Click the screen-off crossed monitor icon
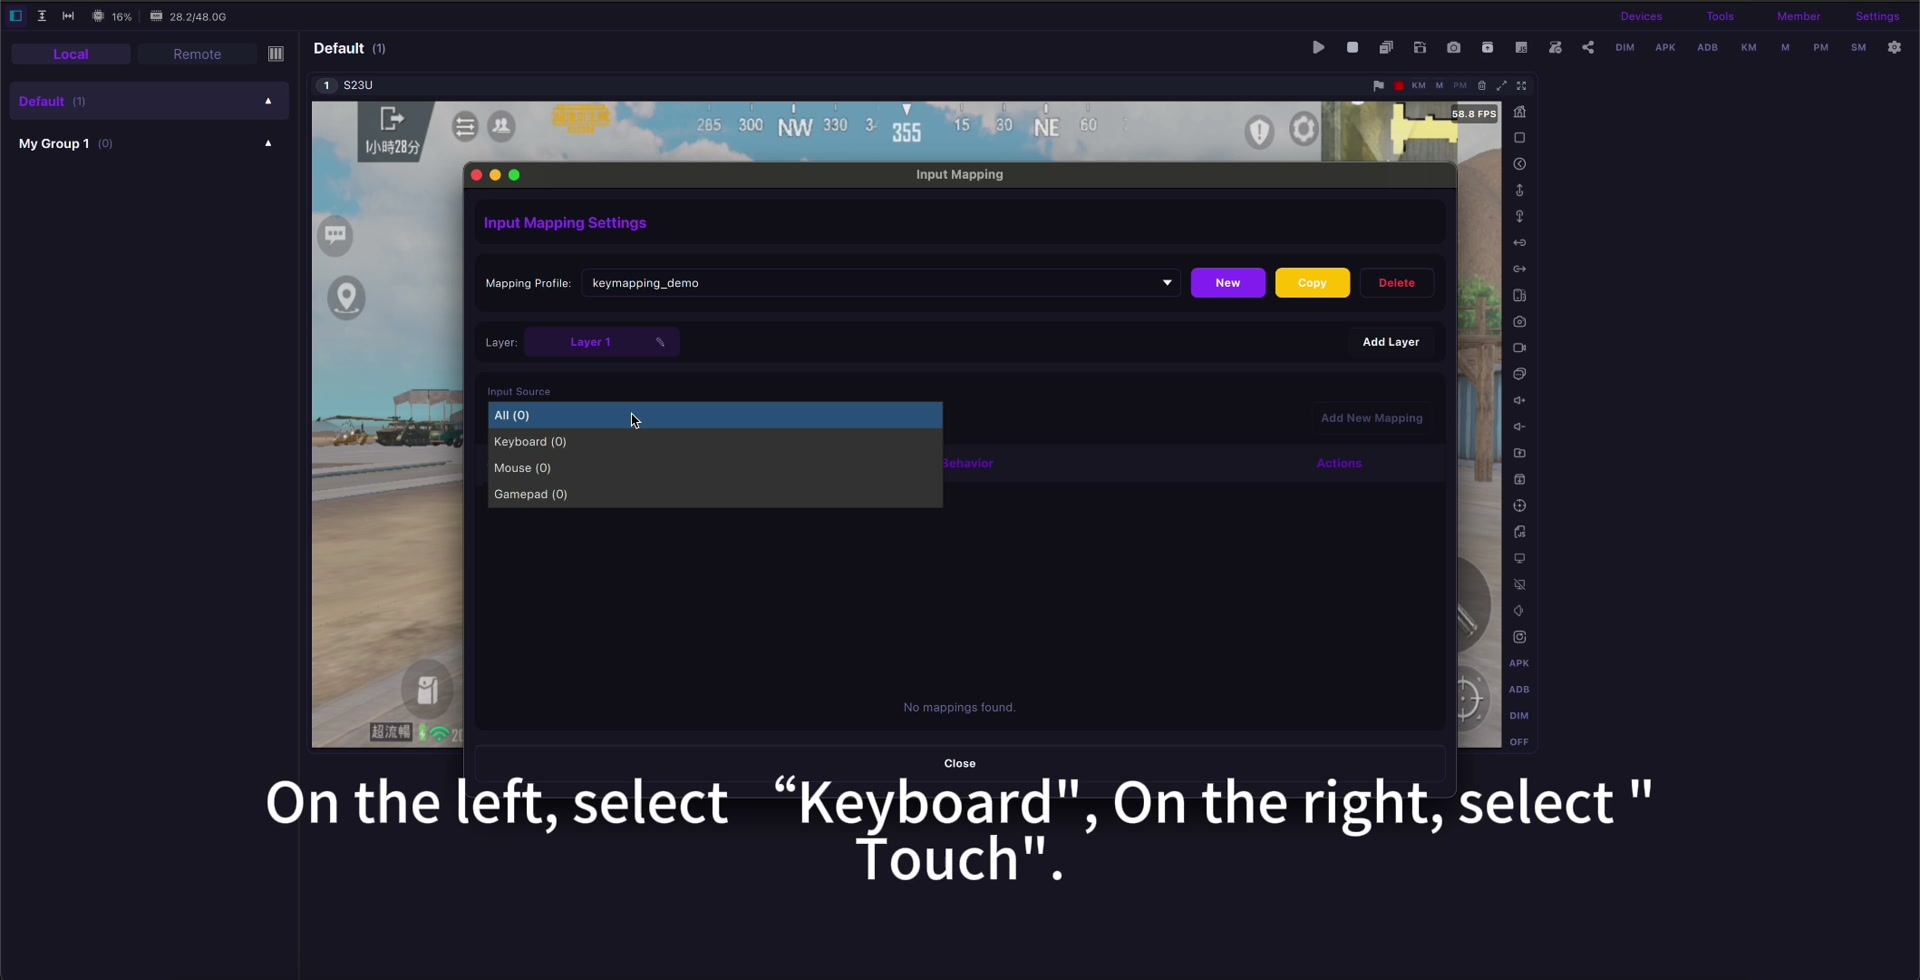This screenshot has height=980, width=1920. tap(1519, 585)
